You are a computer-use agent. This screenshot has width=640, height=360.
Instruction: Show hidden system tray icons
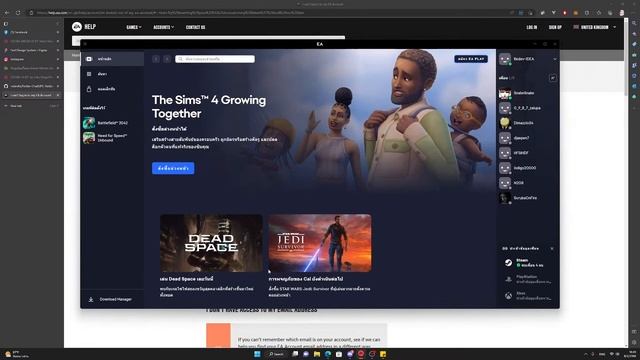point(585,354)
